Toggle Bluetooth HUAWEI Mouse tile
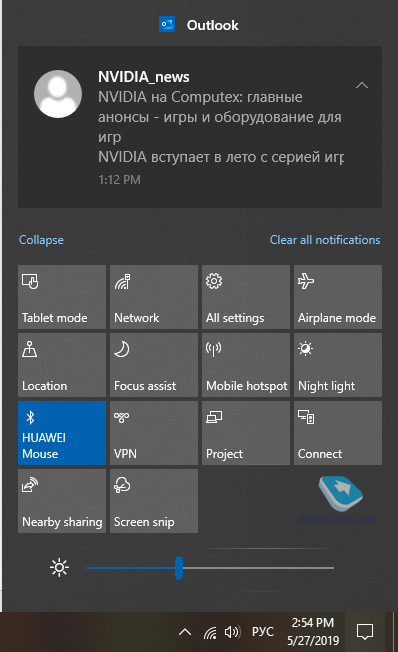398x652 pixels. [x=62, y=433]
